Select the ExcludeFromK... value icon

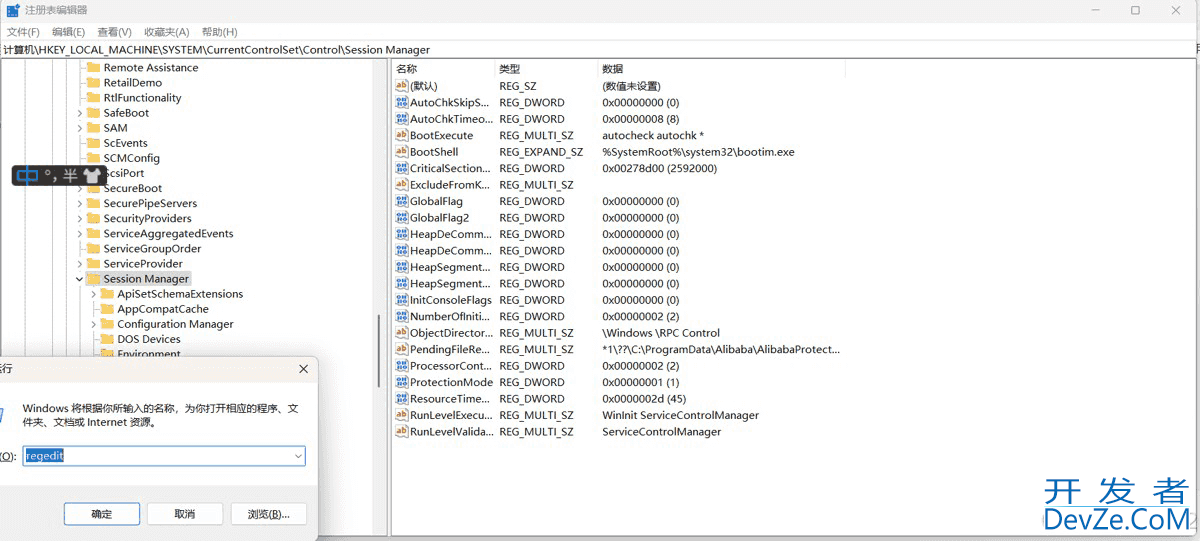click(x=402, y=185)
